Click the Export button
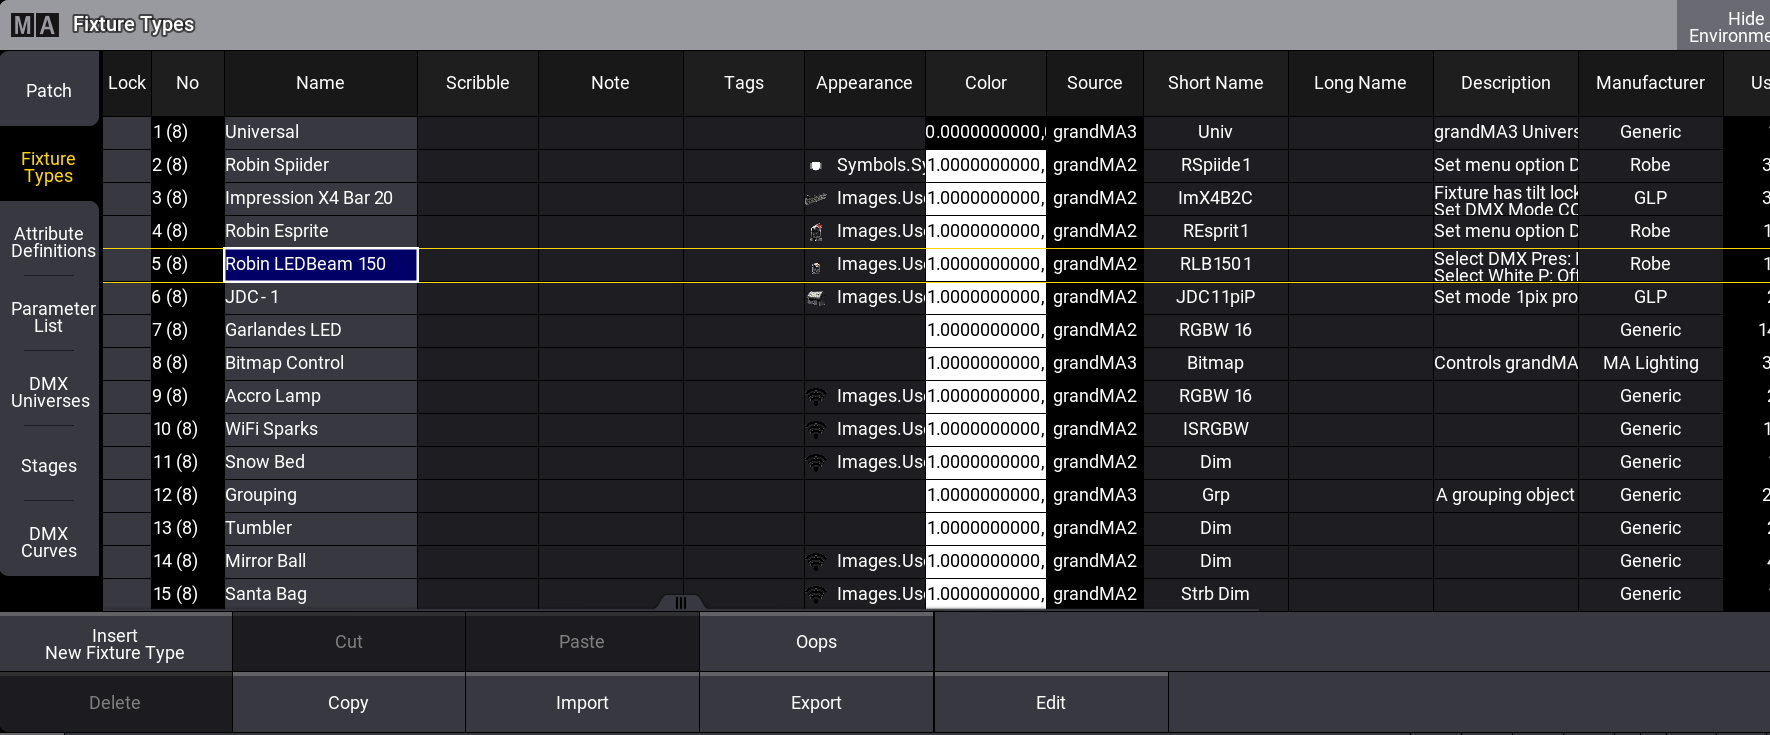 [816, 703]
